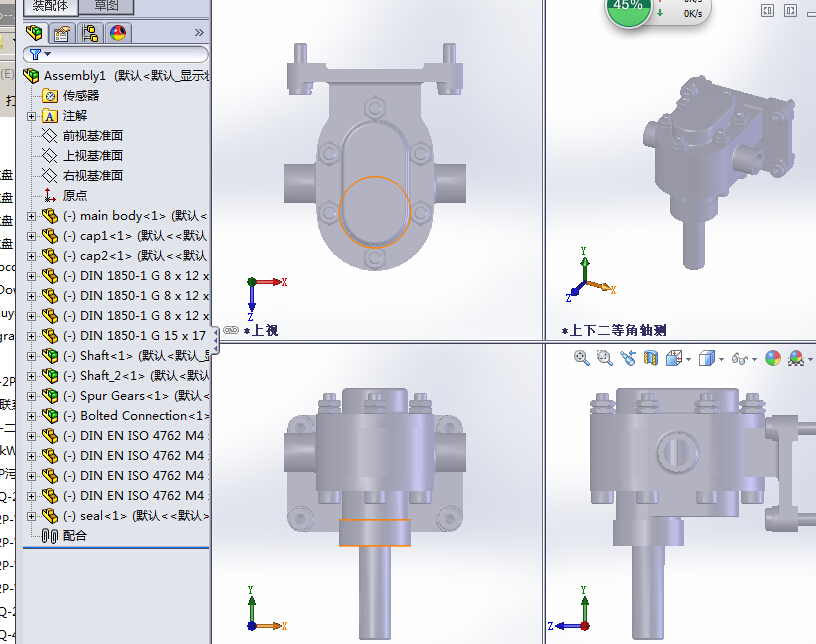
Task: Click Apply Scene icon
Action: coord(796,358)
